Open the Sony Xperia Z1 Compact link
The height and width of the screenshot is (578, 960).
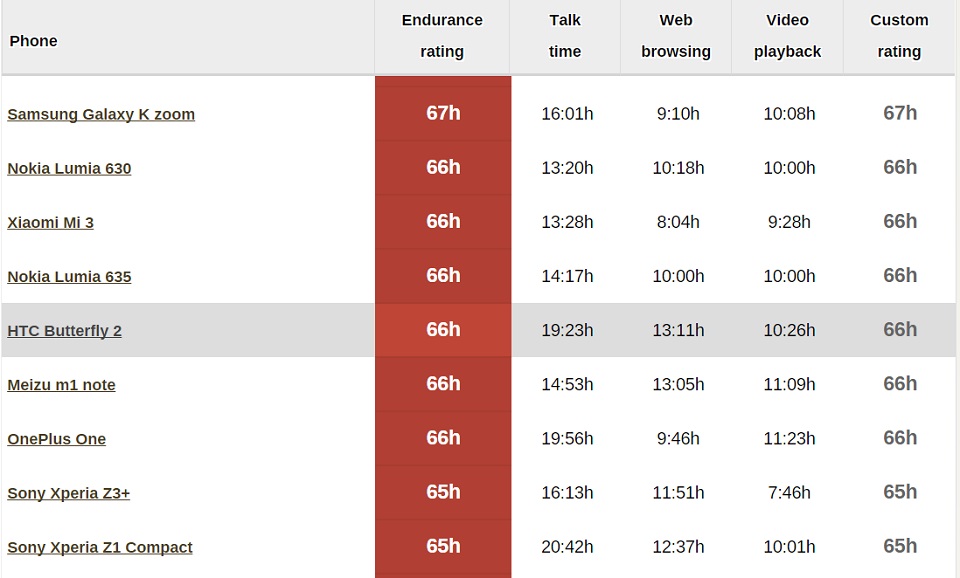(x=100, y=546)
